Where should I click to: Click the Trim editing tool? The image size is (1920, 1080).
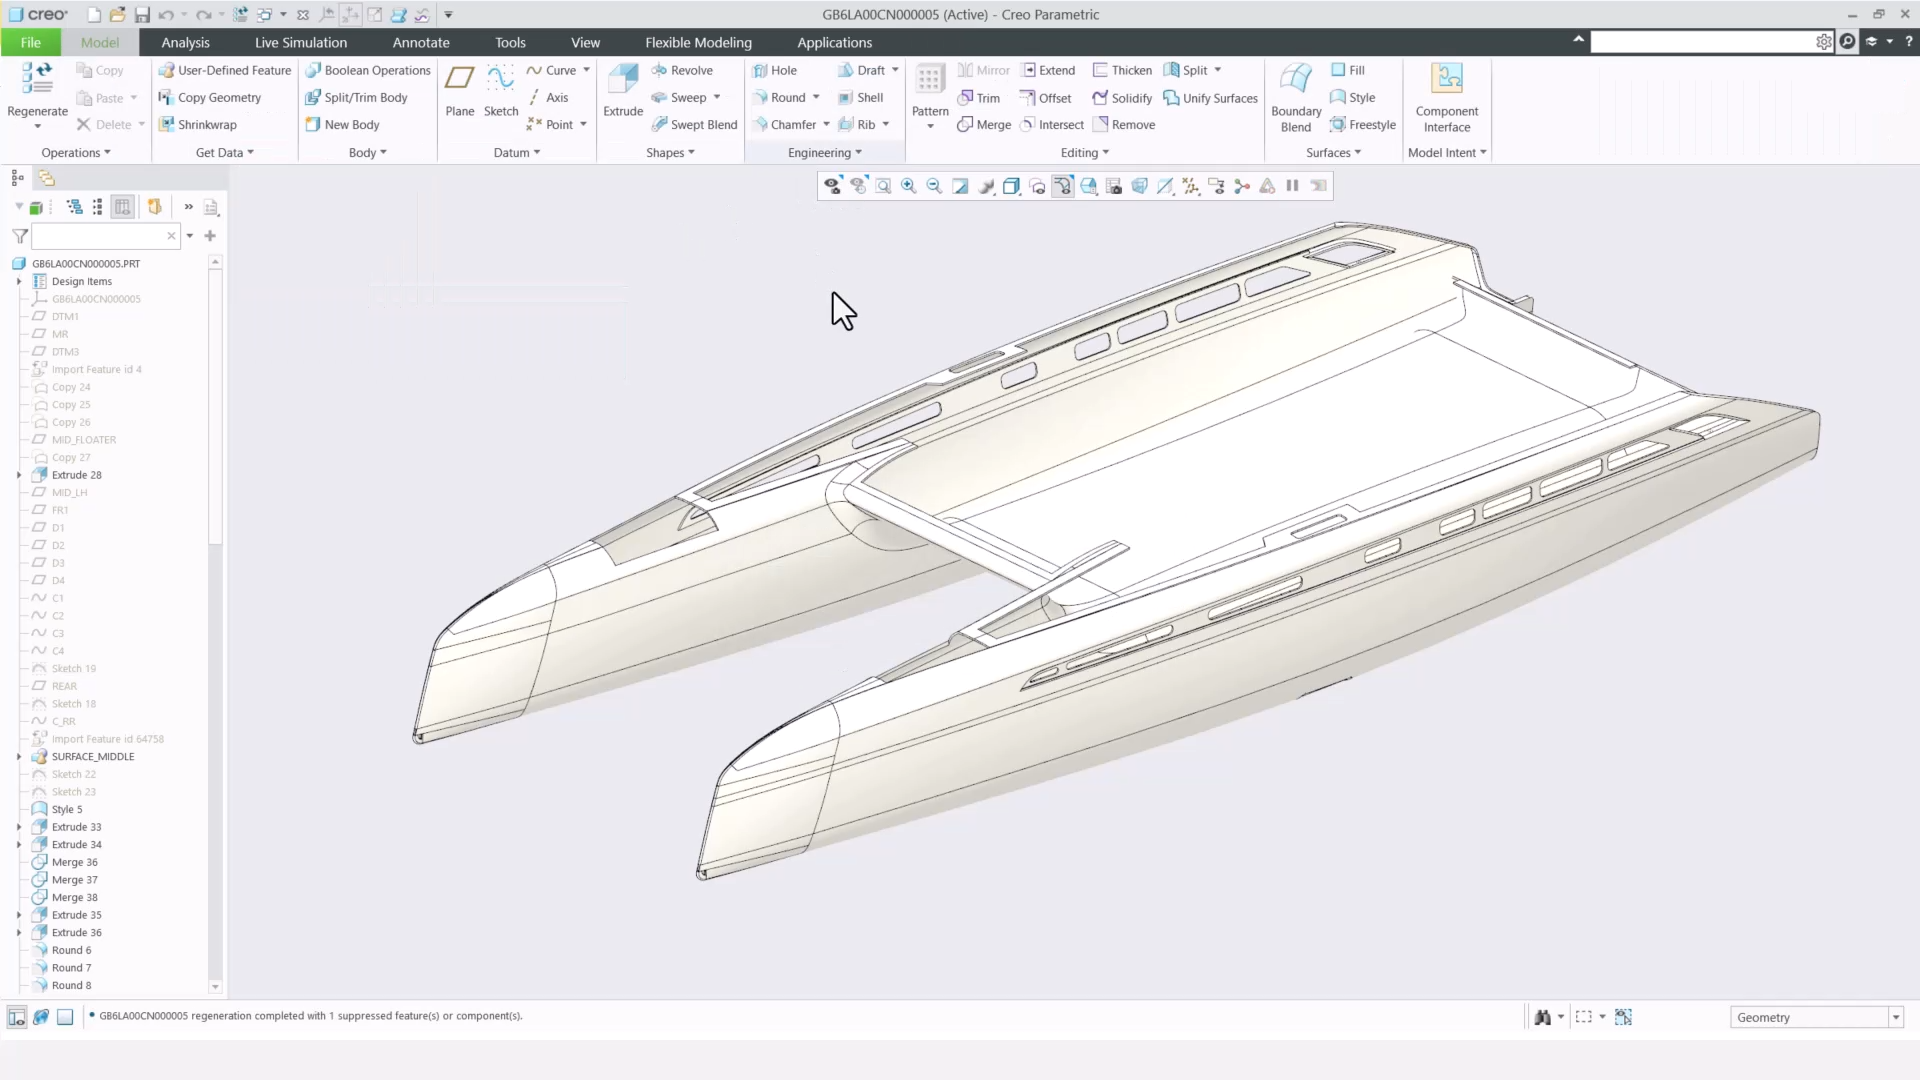point(978,97)
